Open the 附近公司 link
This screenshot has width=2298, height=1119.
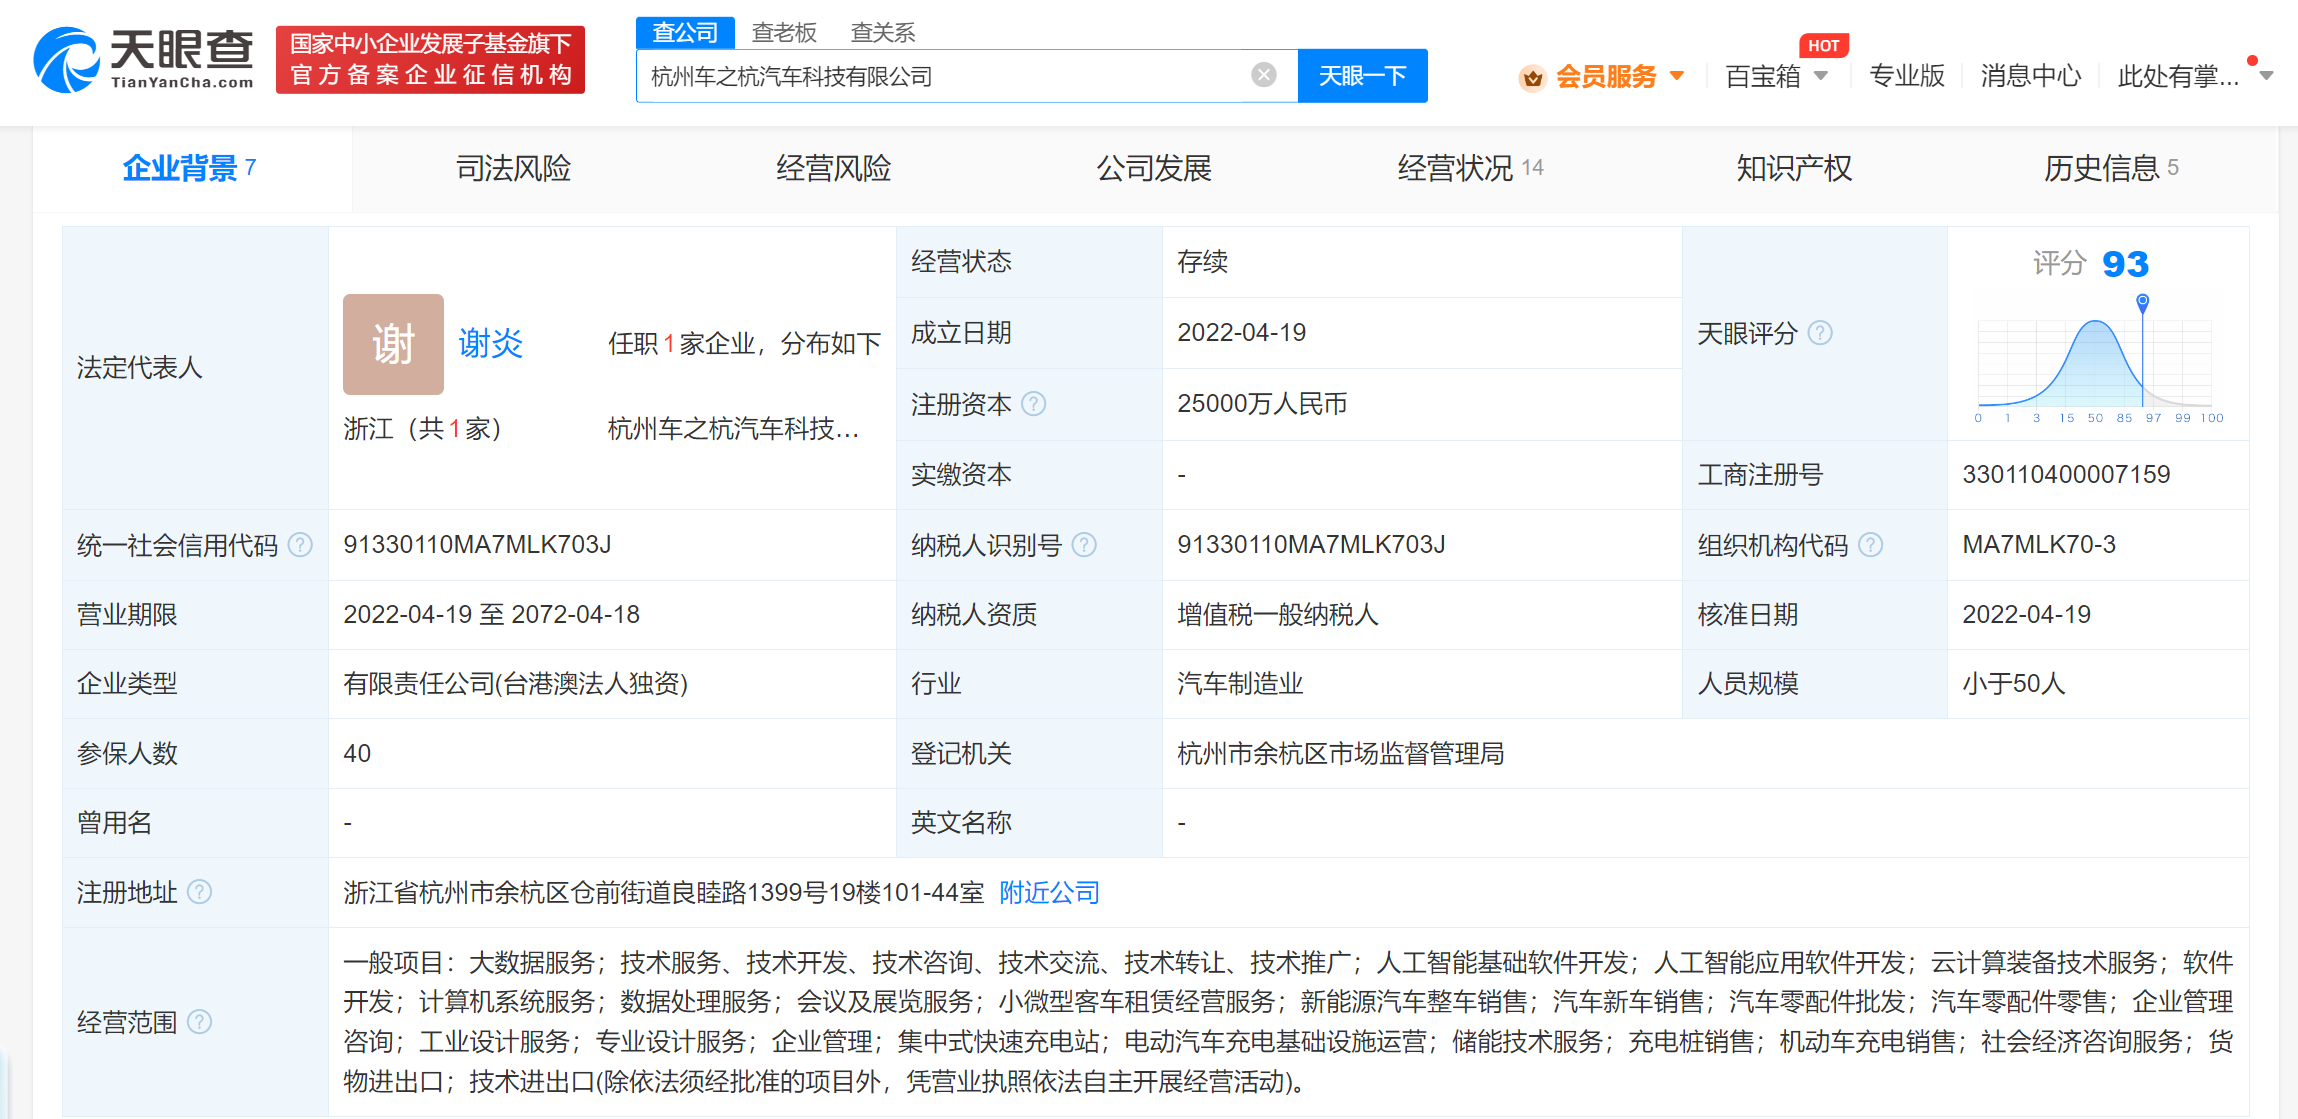pyautogui.click(x=1049, y=892)
